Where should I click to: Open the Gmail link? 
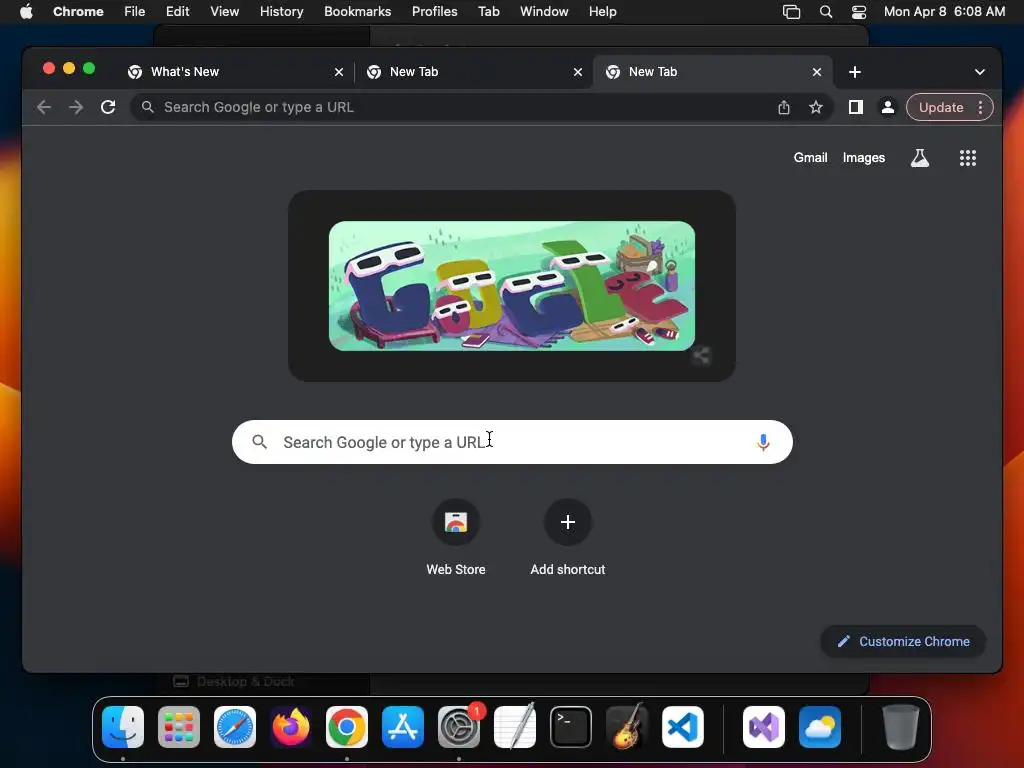tap(810, 157)
